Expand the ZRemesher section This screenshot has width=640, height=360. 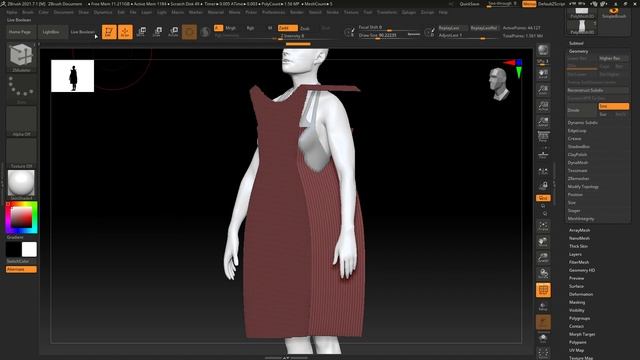point(578,178)
